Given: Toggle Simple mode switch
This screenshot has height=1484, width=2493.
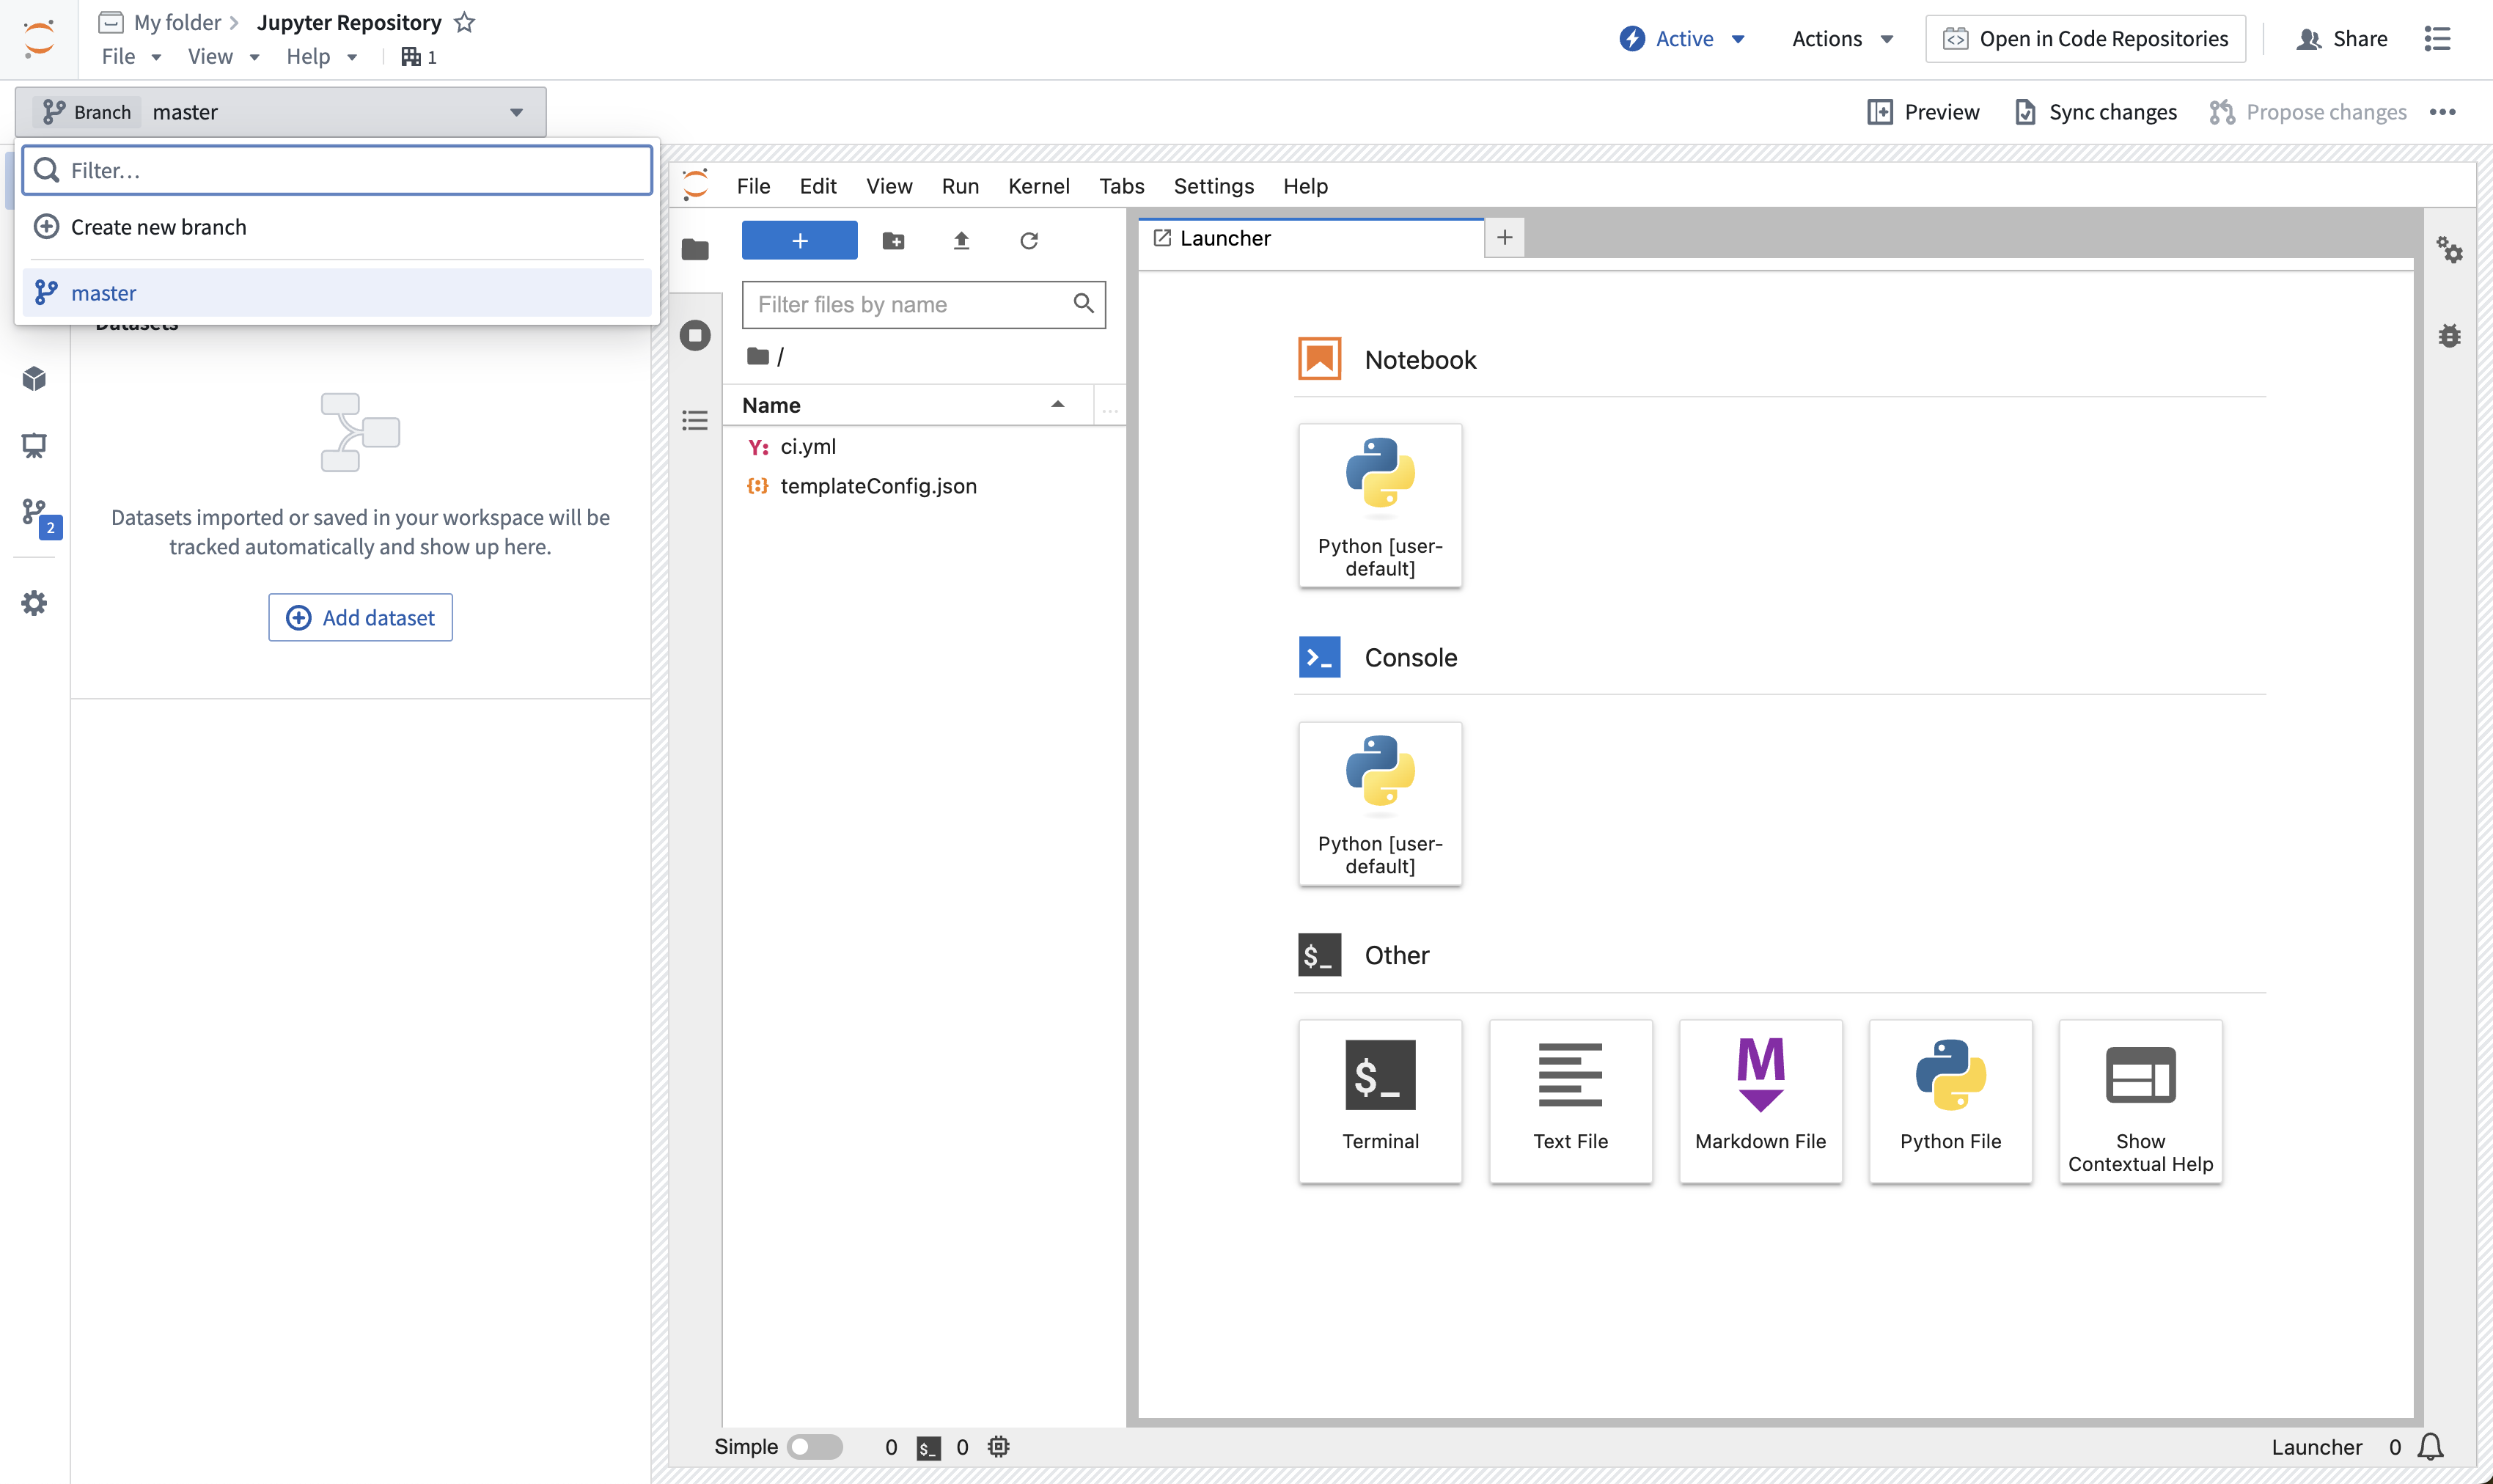Looking at the screenshot, I should tap(814, 1447).
